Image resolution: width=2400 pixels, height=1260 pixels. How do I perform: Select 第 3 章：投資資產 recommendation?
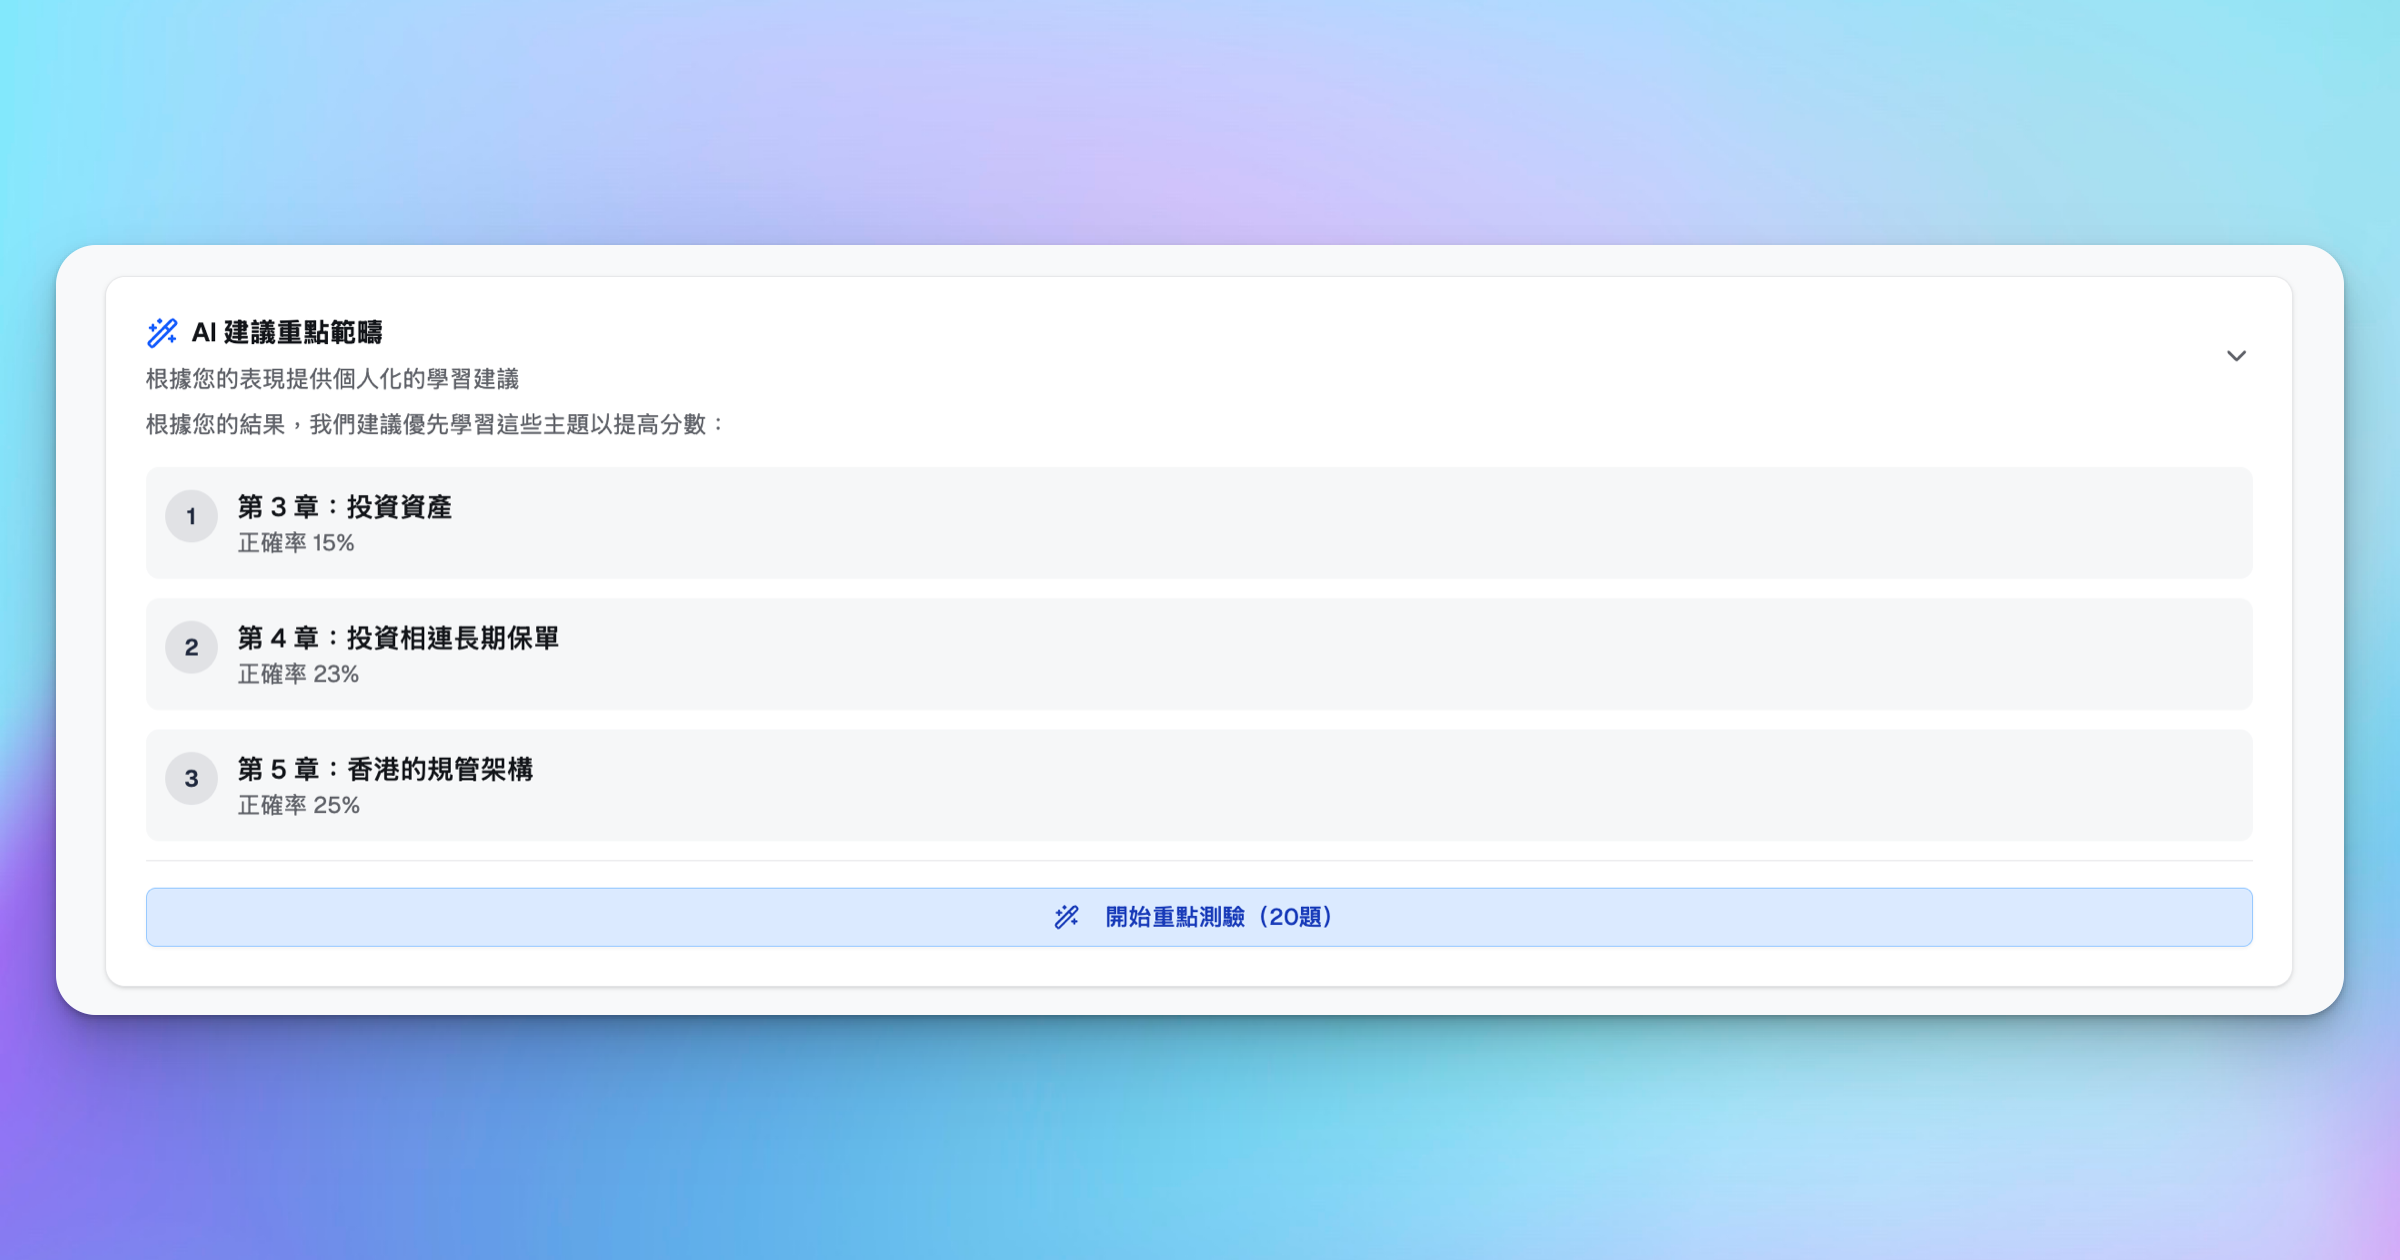coord(1199,523)
